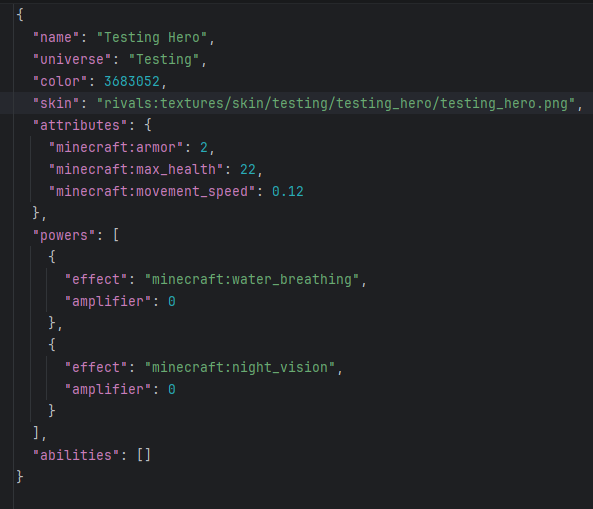
Task: Click the opening brace on the first line
Action: click(20, 15)
